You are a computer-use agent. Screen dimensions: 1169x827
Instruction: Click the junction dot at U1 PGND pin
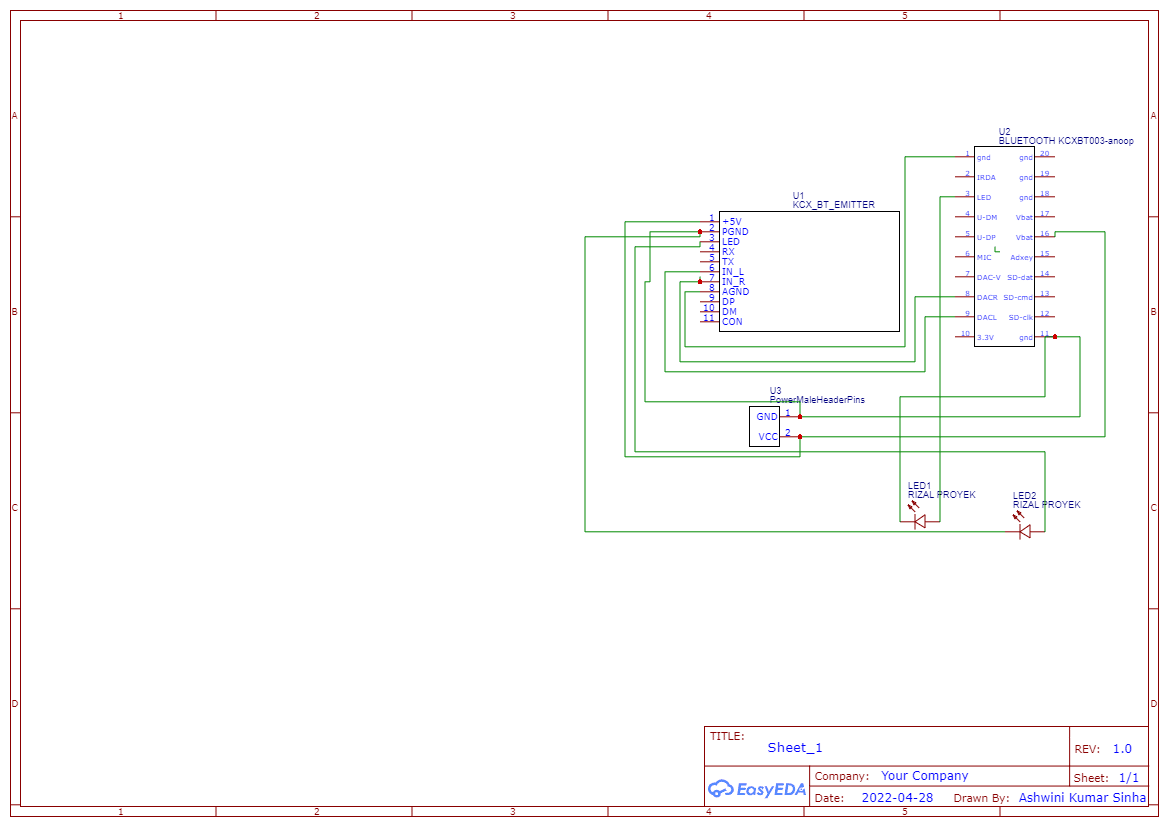pyautogui.click(x=699, y=231)
